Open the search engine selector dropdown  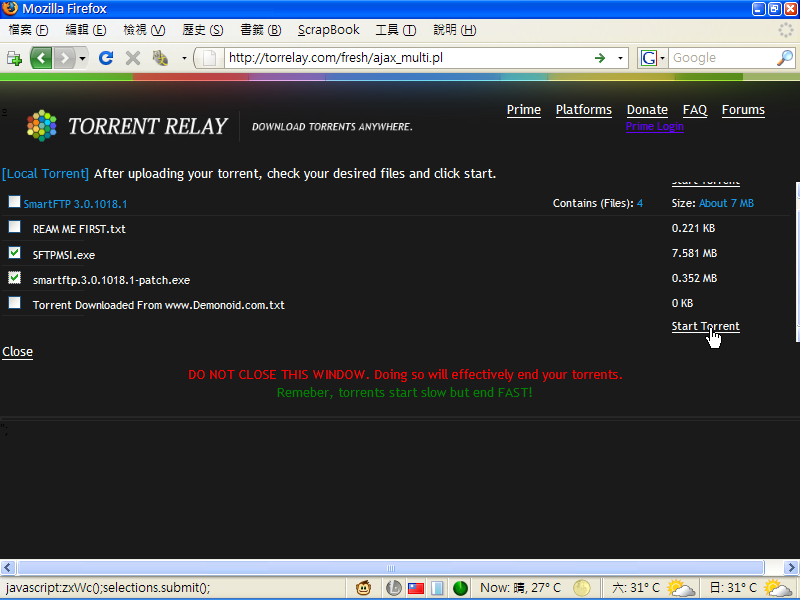tap(662, 58)
